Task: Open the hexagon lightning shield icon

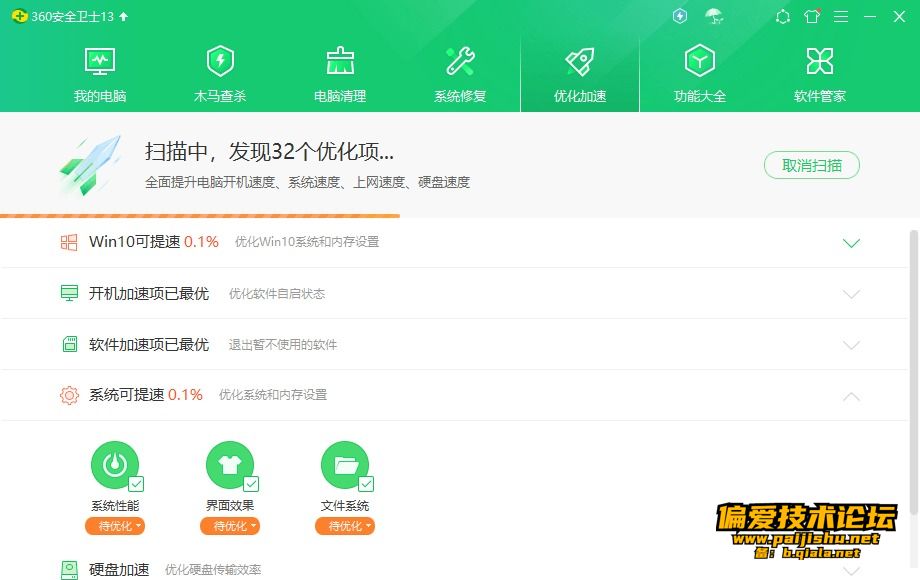Action: 679,16
